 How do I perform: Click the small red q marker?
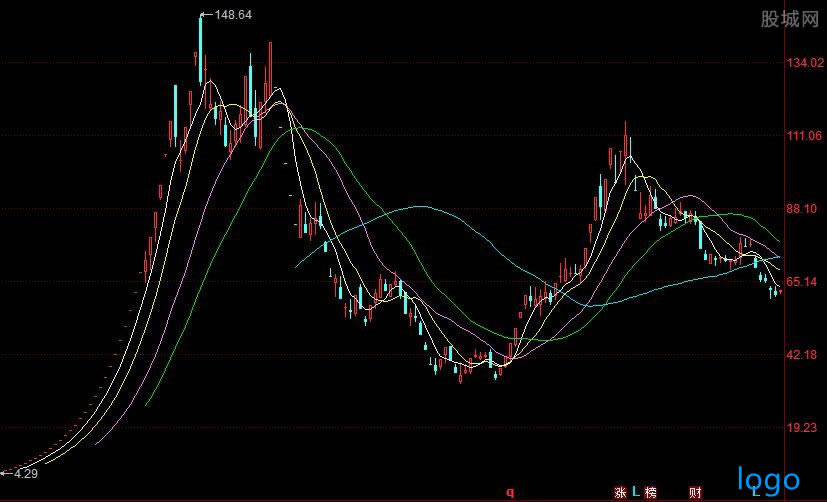point(509,492)
